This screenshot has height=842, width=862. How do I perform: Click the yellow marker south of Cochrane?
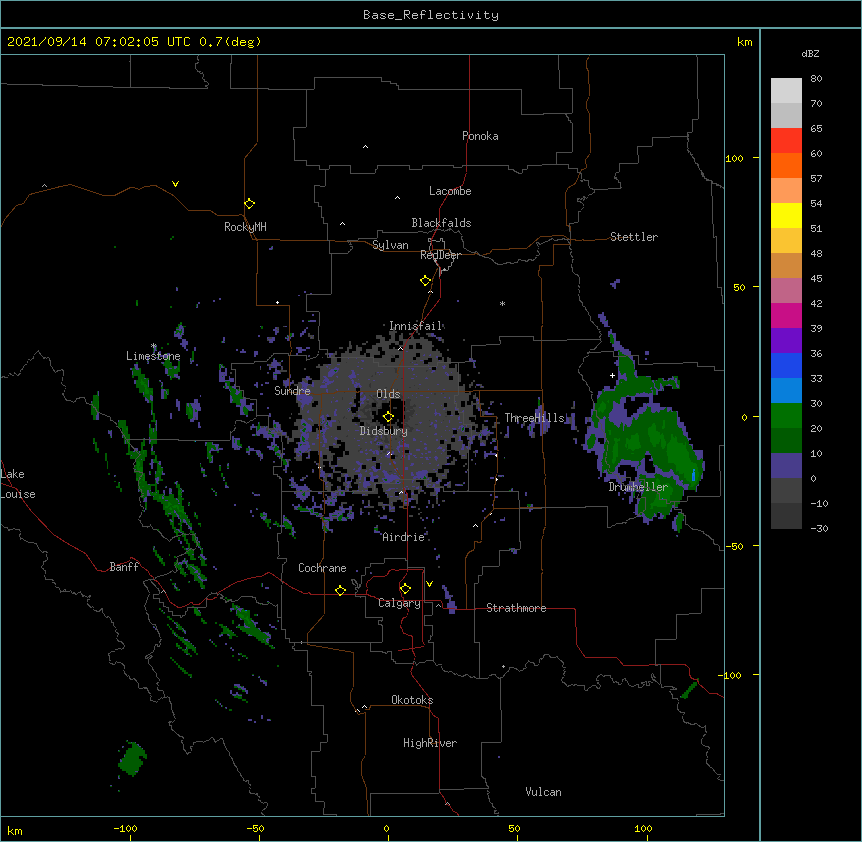[340, 590]
